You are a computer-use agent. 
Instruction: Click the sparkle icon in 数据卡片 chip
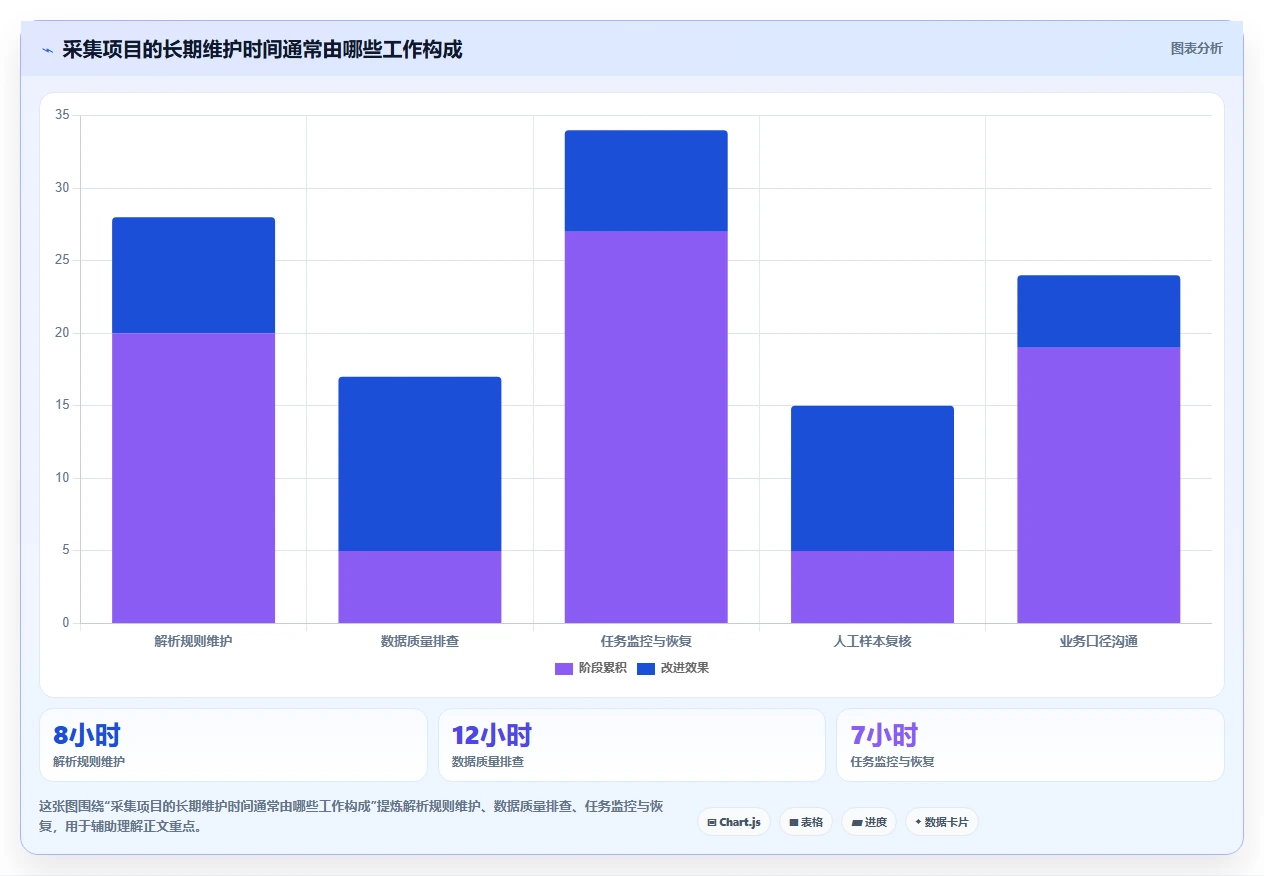[918, 822]
